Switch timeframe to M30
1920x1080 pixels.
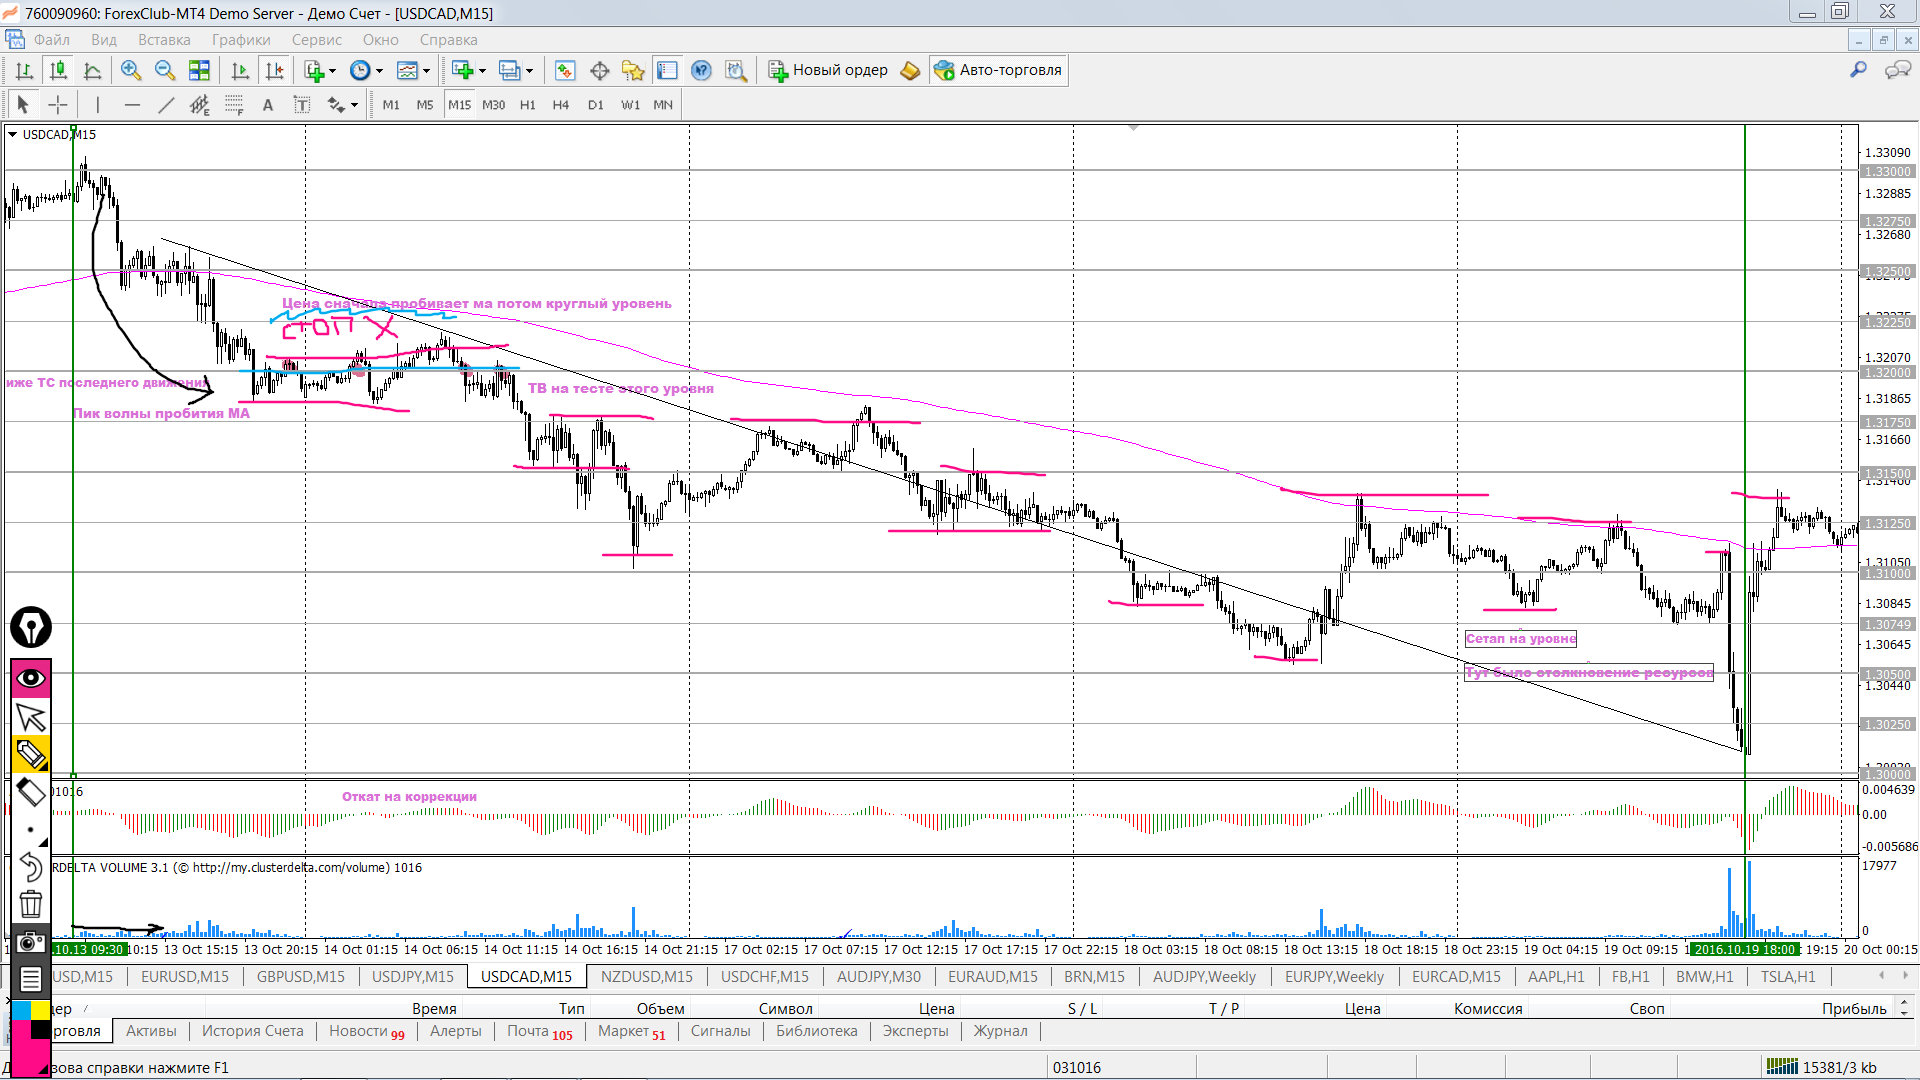click(494, 104)
